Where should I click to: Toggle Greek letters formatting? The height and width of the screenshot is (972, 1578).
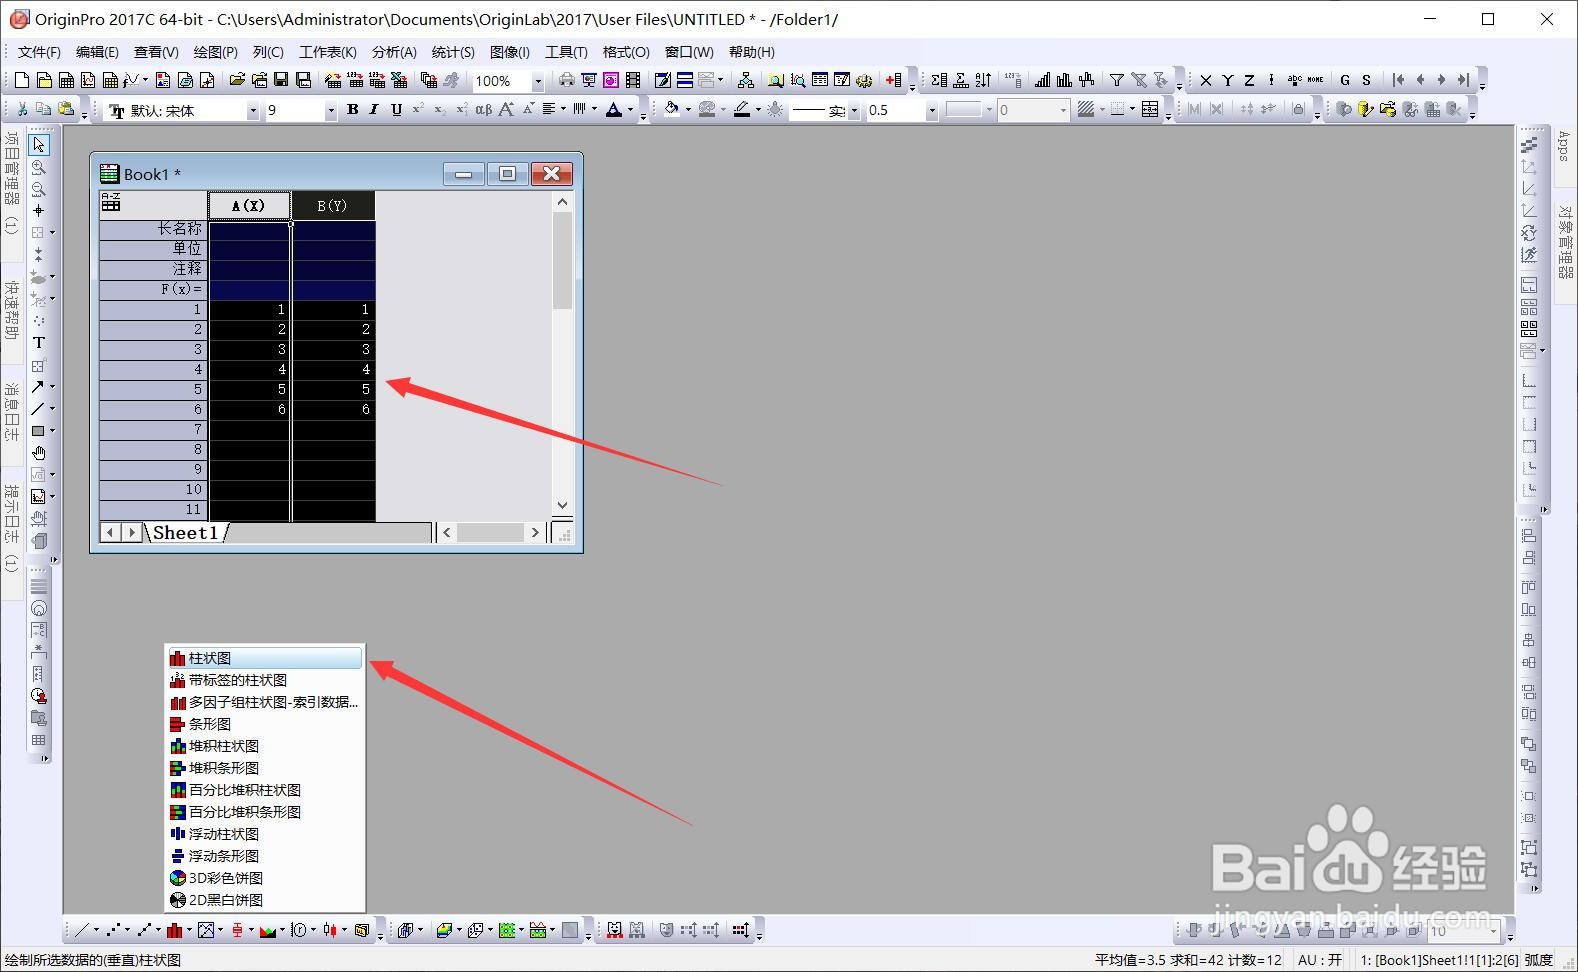coord(483,110)
